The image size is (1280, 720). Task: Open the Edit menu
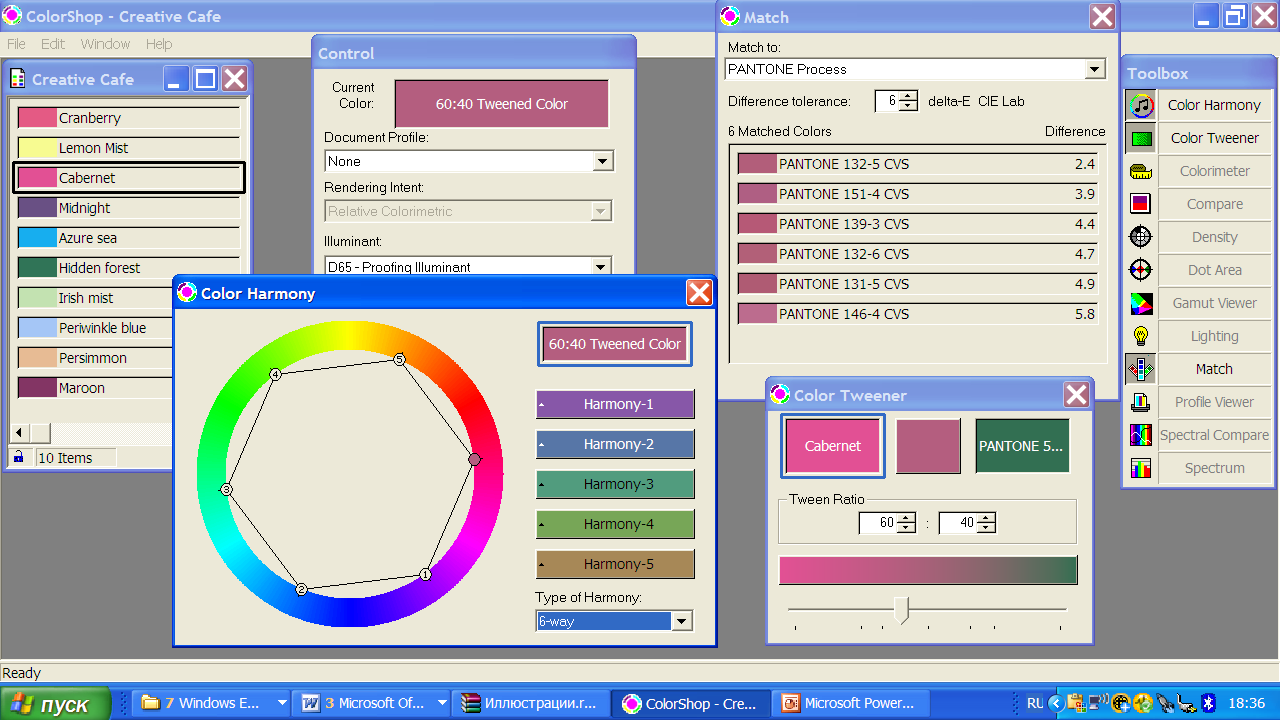pyautogui.click(x=53, y=44)
